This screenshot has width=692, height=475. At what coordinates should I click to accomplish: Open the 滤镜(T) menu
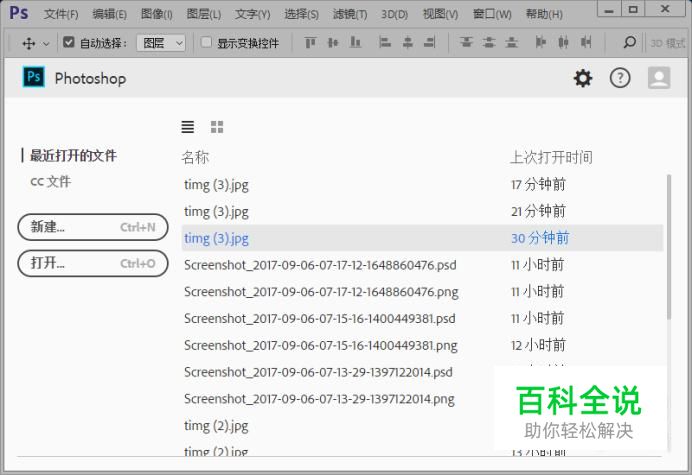[350, 14]
